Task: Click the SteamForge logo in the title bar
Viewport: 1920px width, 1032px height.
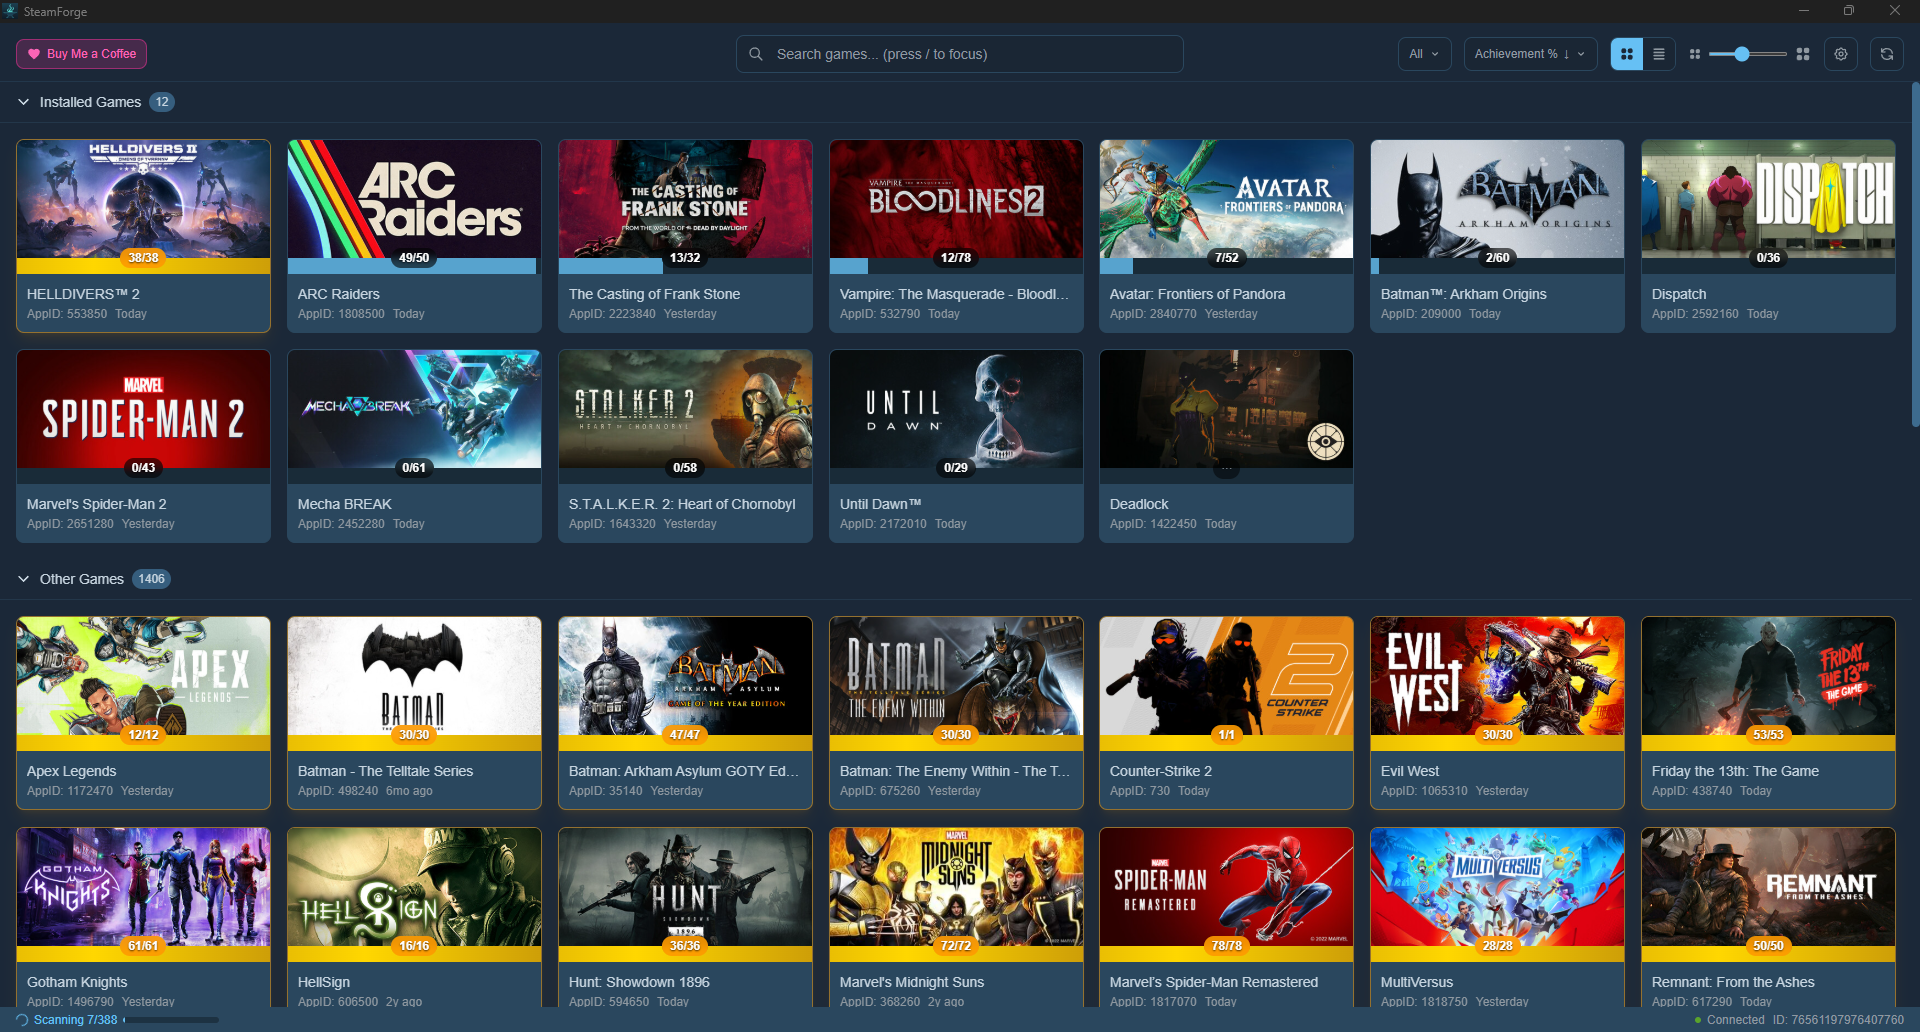Action: tap(11, 11)
